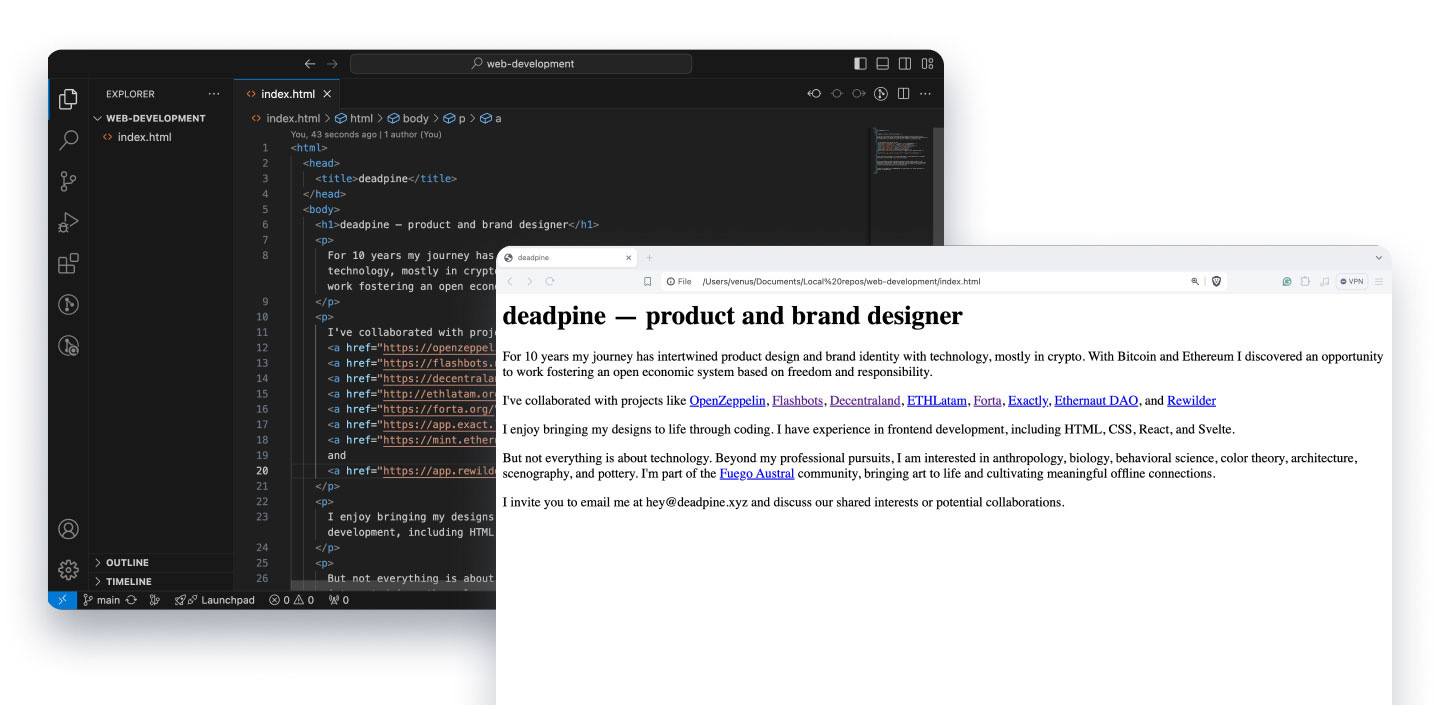The height and width of the screenshot is (705, 1440).
Task: Bookmark this page in the browser
Action: (x=647, y=282)
